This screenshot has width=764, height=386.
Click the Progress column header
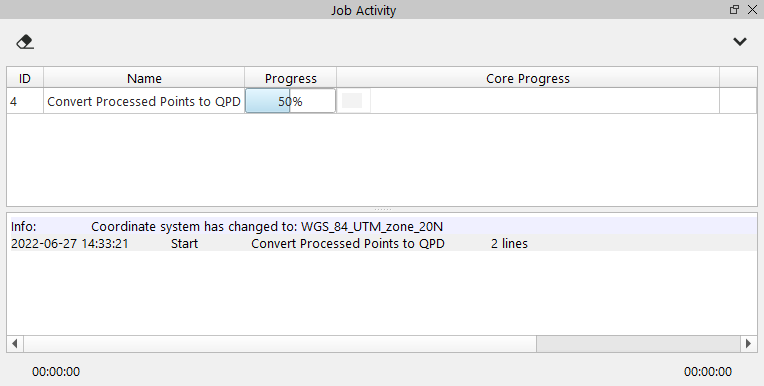(290, 78)
